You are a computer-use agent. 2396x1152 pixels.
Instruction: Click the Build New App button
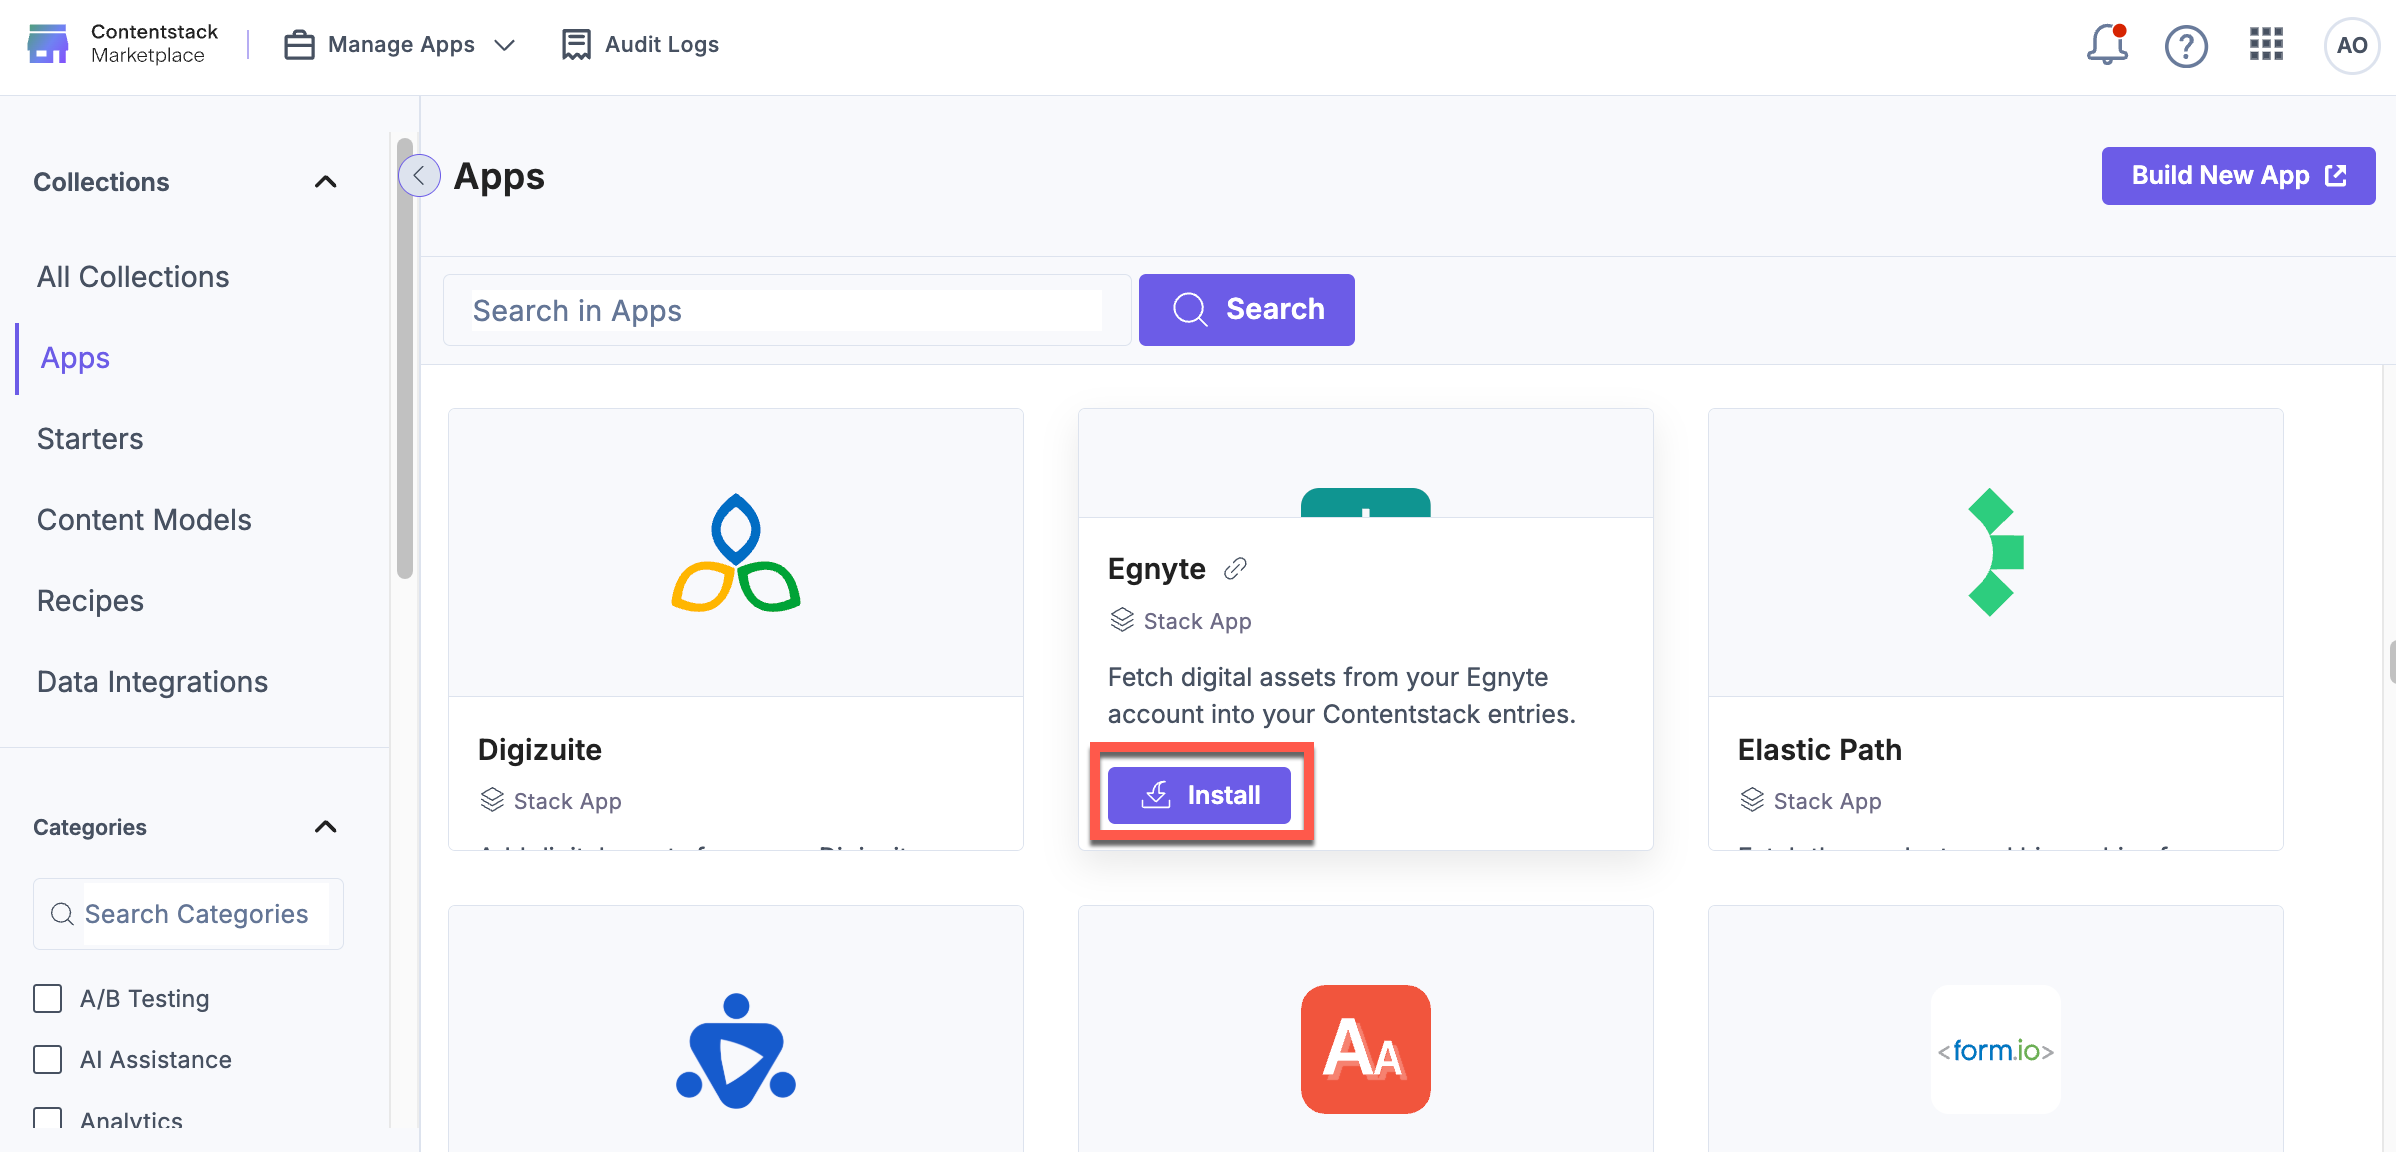coord(2238,176)
